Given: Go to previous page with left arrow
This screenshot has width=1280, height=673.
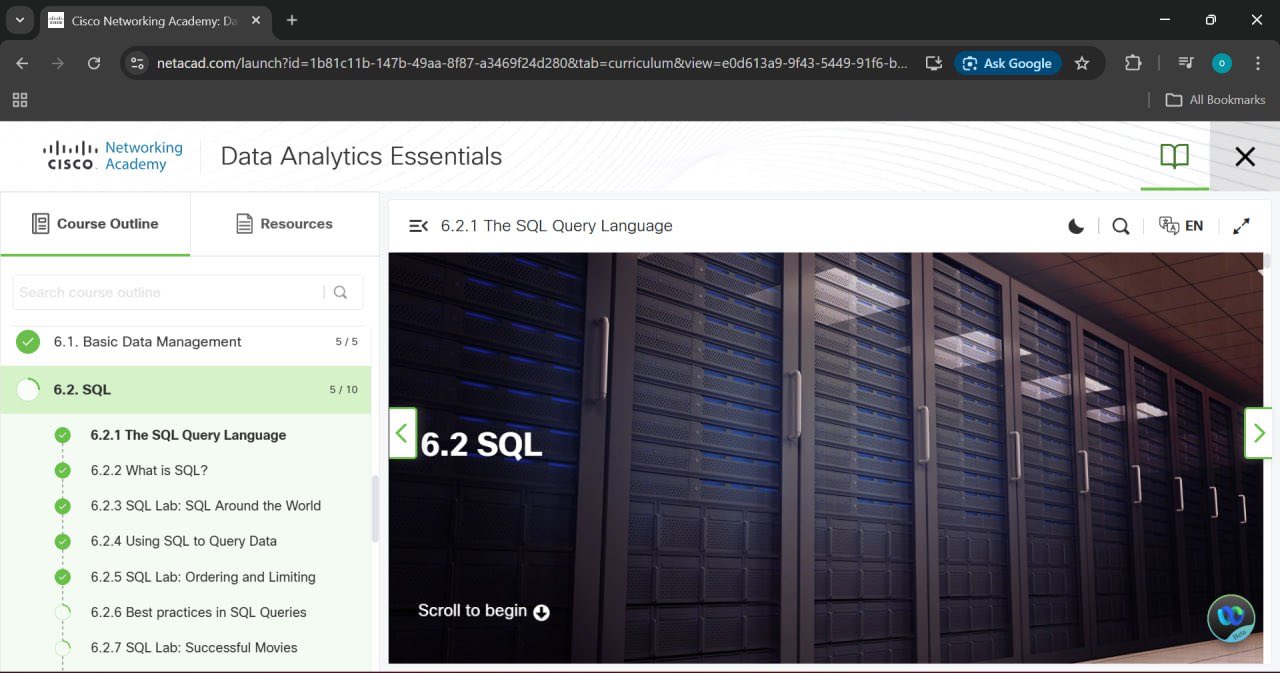Looking at the screenshot, I should [402, 433].
